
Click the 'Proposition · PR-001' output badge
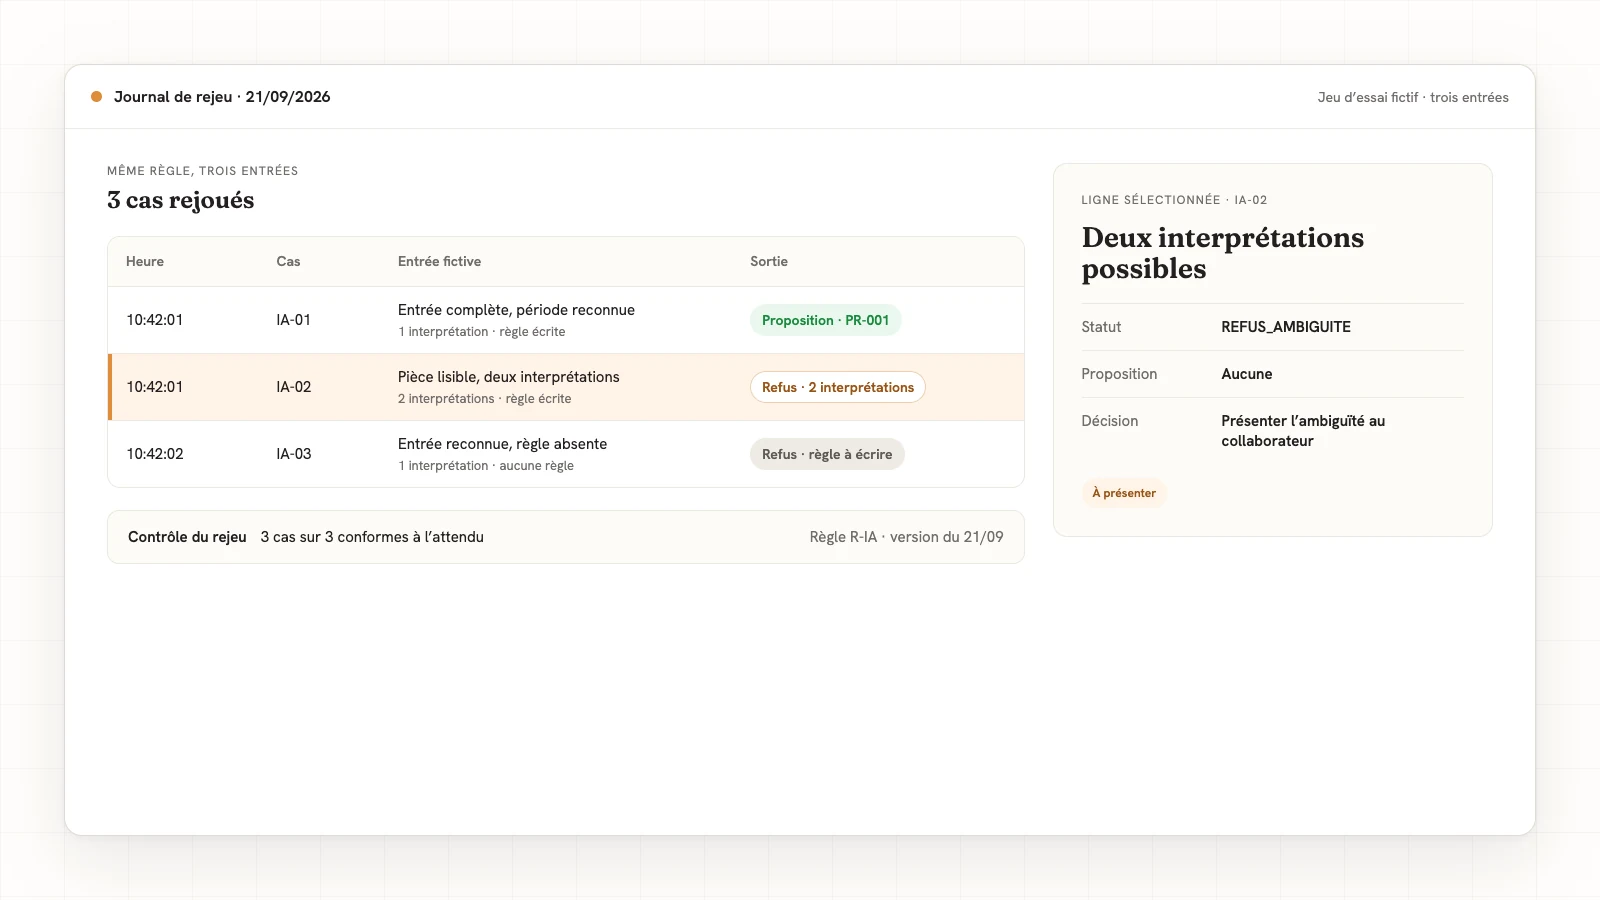tap(825, 320)
